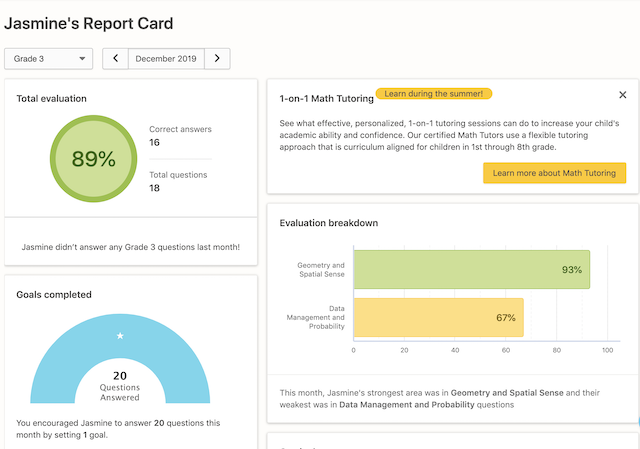Click Learn more about Math Tutoring
Screen dimensions: 640x449
pyautogui.click(x=554, y=173)
